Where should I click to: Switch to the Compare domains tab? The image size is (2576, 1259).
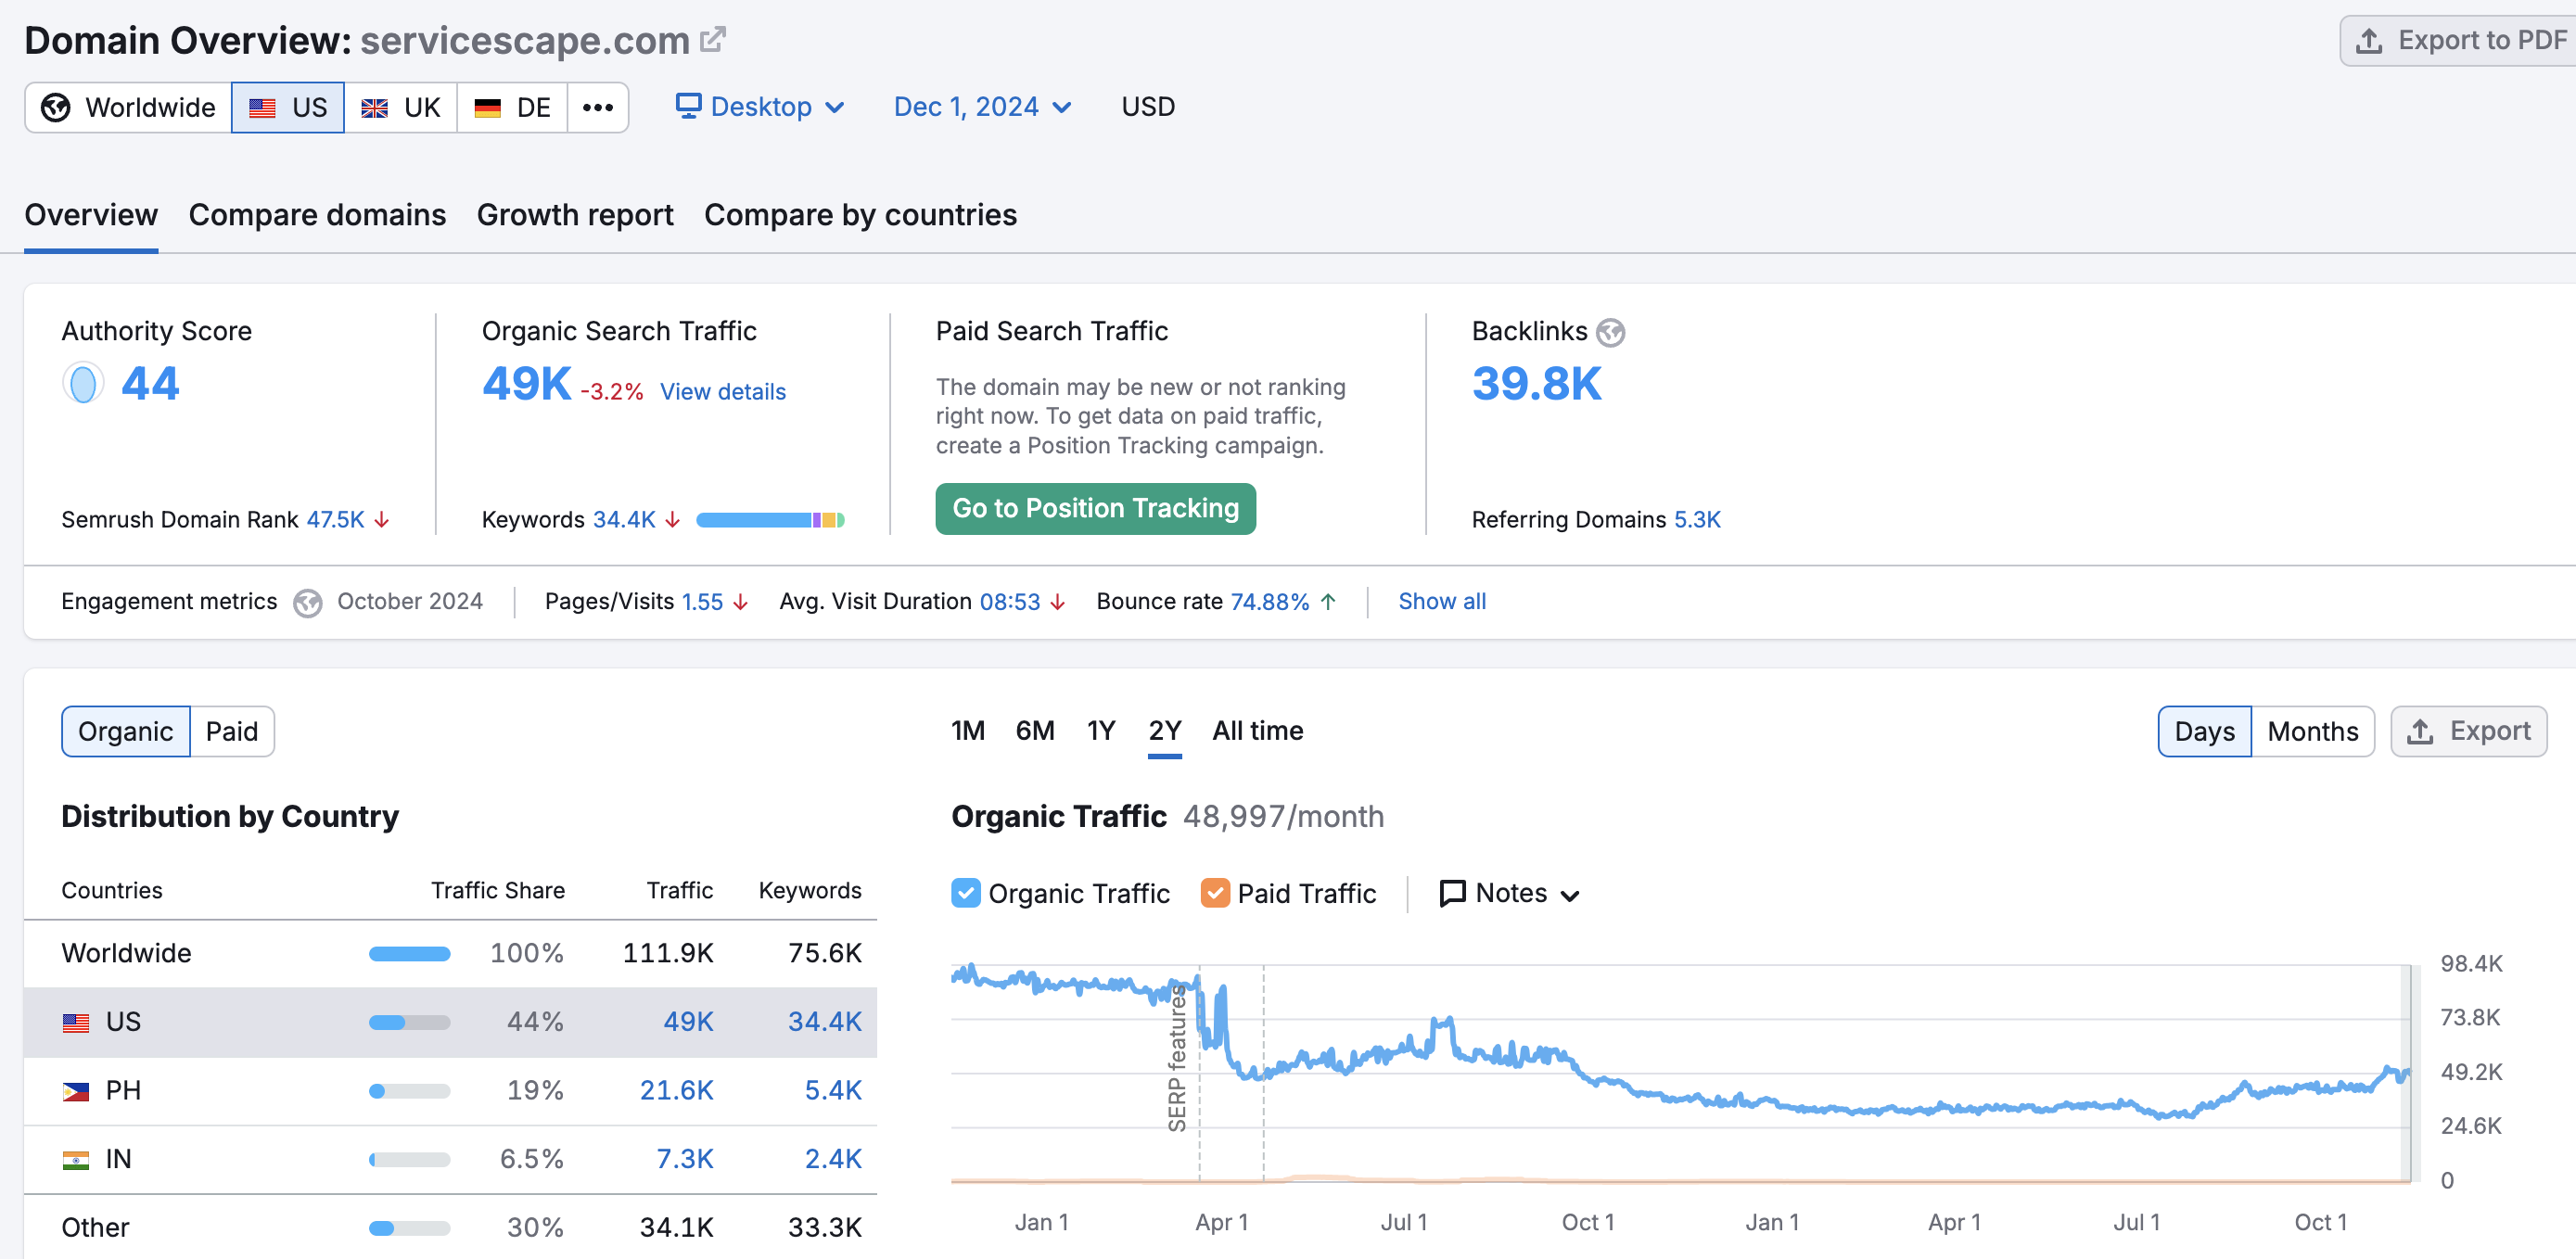tap(317, 215)
